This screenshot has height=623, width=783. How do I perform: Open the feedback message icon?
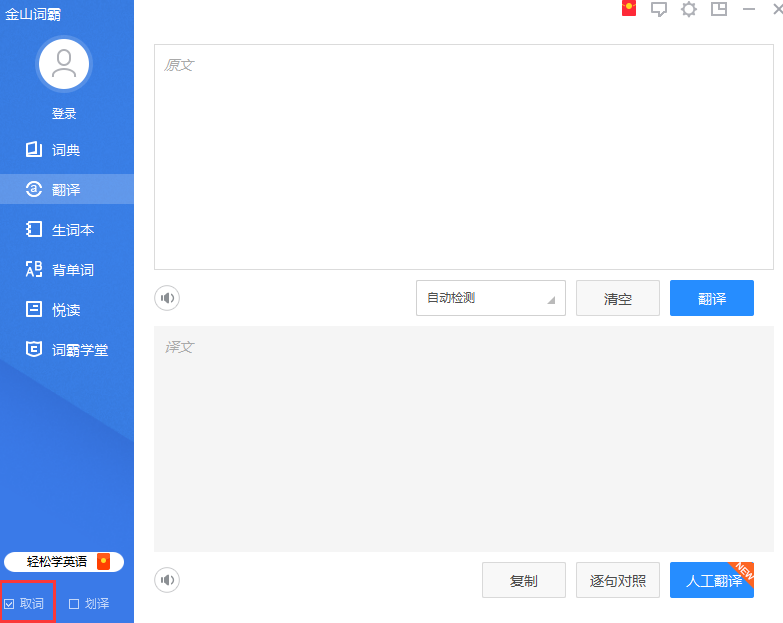(659, 9)
